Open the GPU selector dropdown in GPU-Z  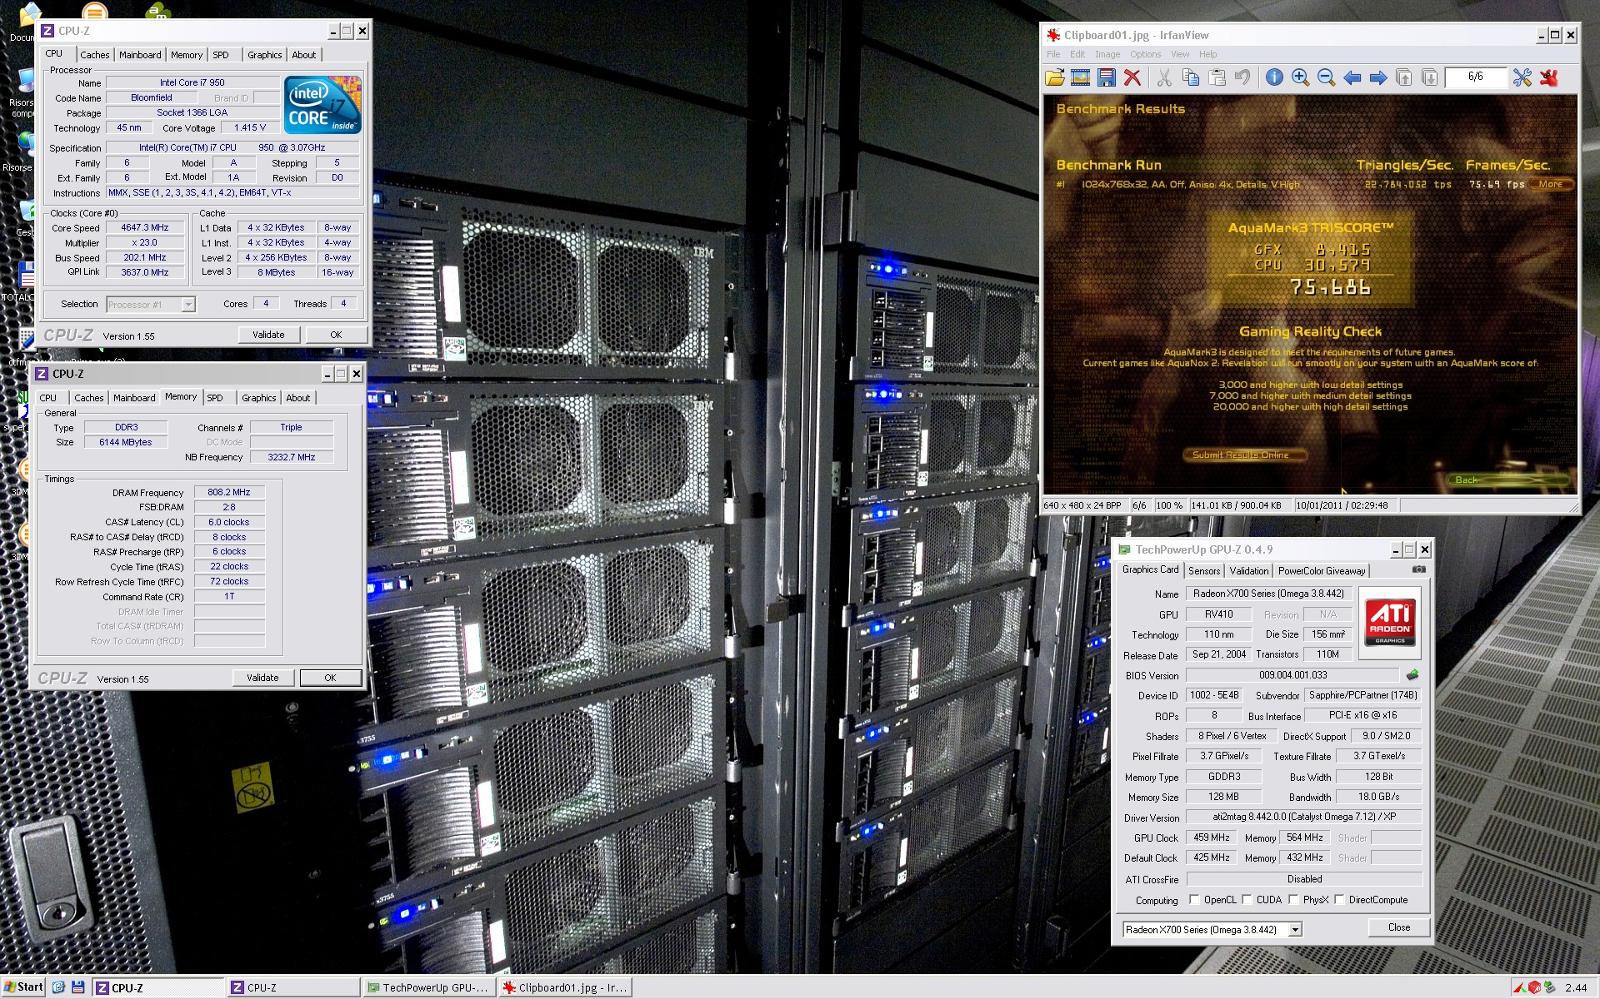pyautogui.click(x=1295, y=930)
